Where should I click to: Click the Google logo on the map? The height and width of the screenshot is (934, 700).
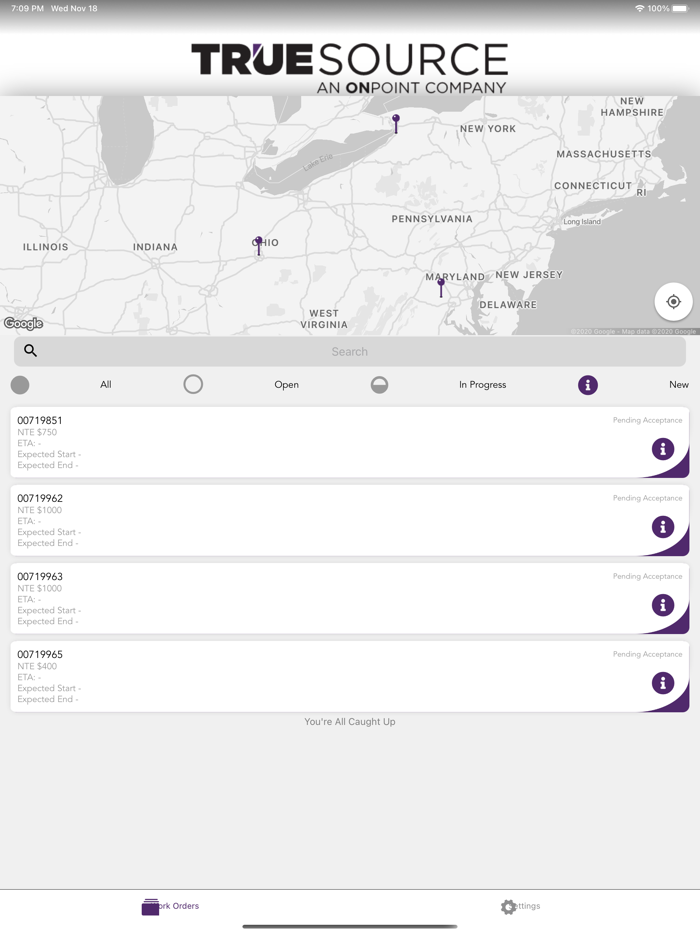tap(23, 323)
